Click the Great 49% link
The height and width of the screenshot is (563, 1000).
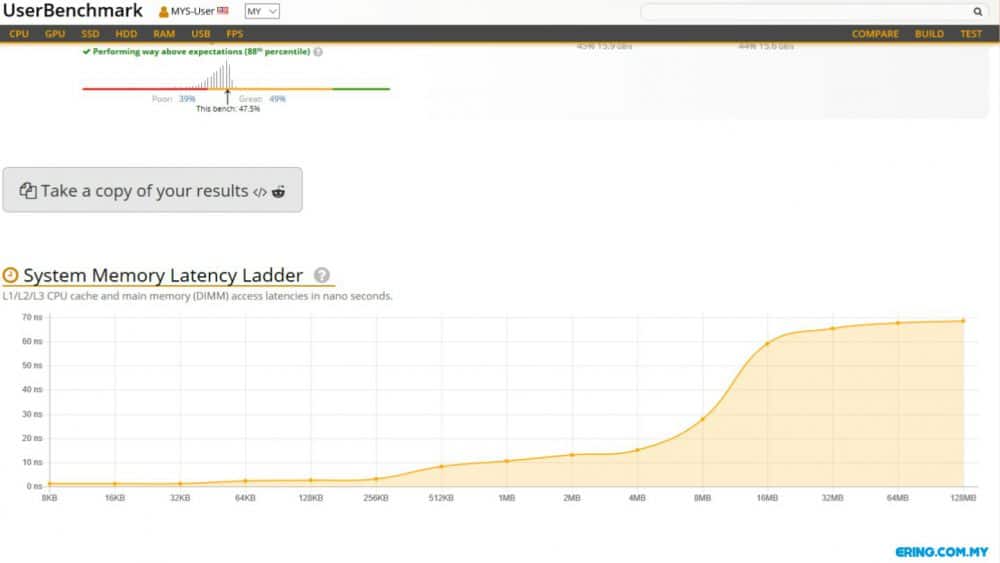pos(277,99)
